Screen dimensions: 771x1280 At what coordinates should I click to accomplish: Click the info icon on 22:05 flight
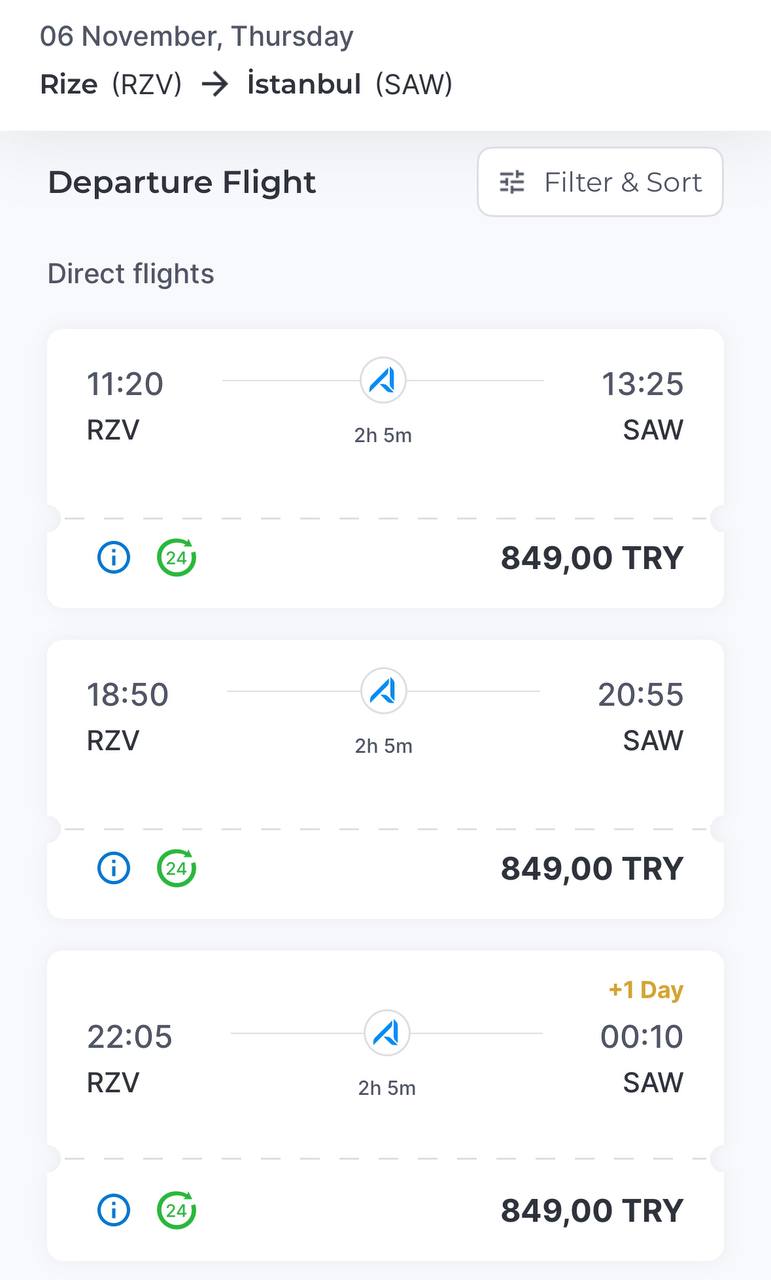(114, 1210)
